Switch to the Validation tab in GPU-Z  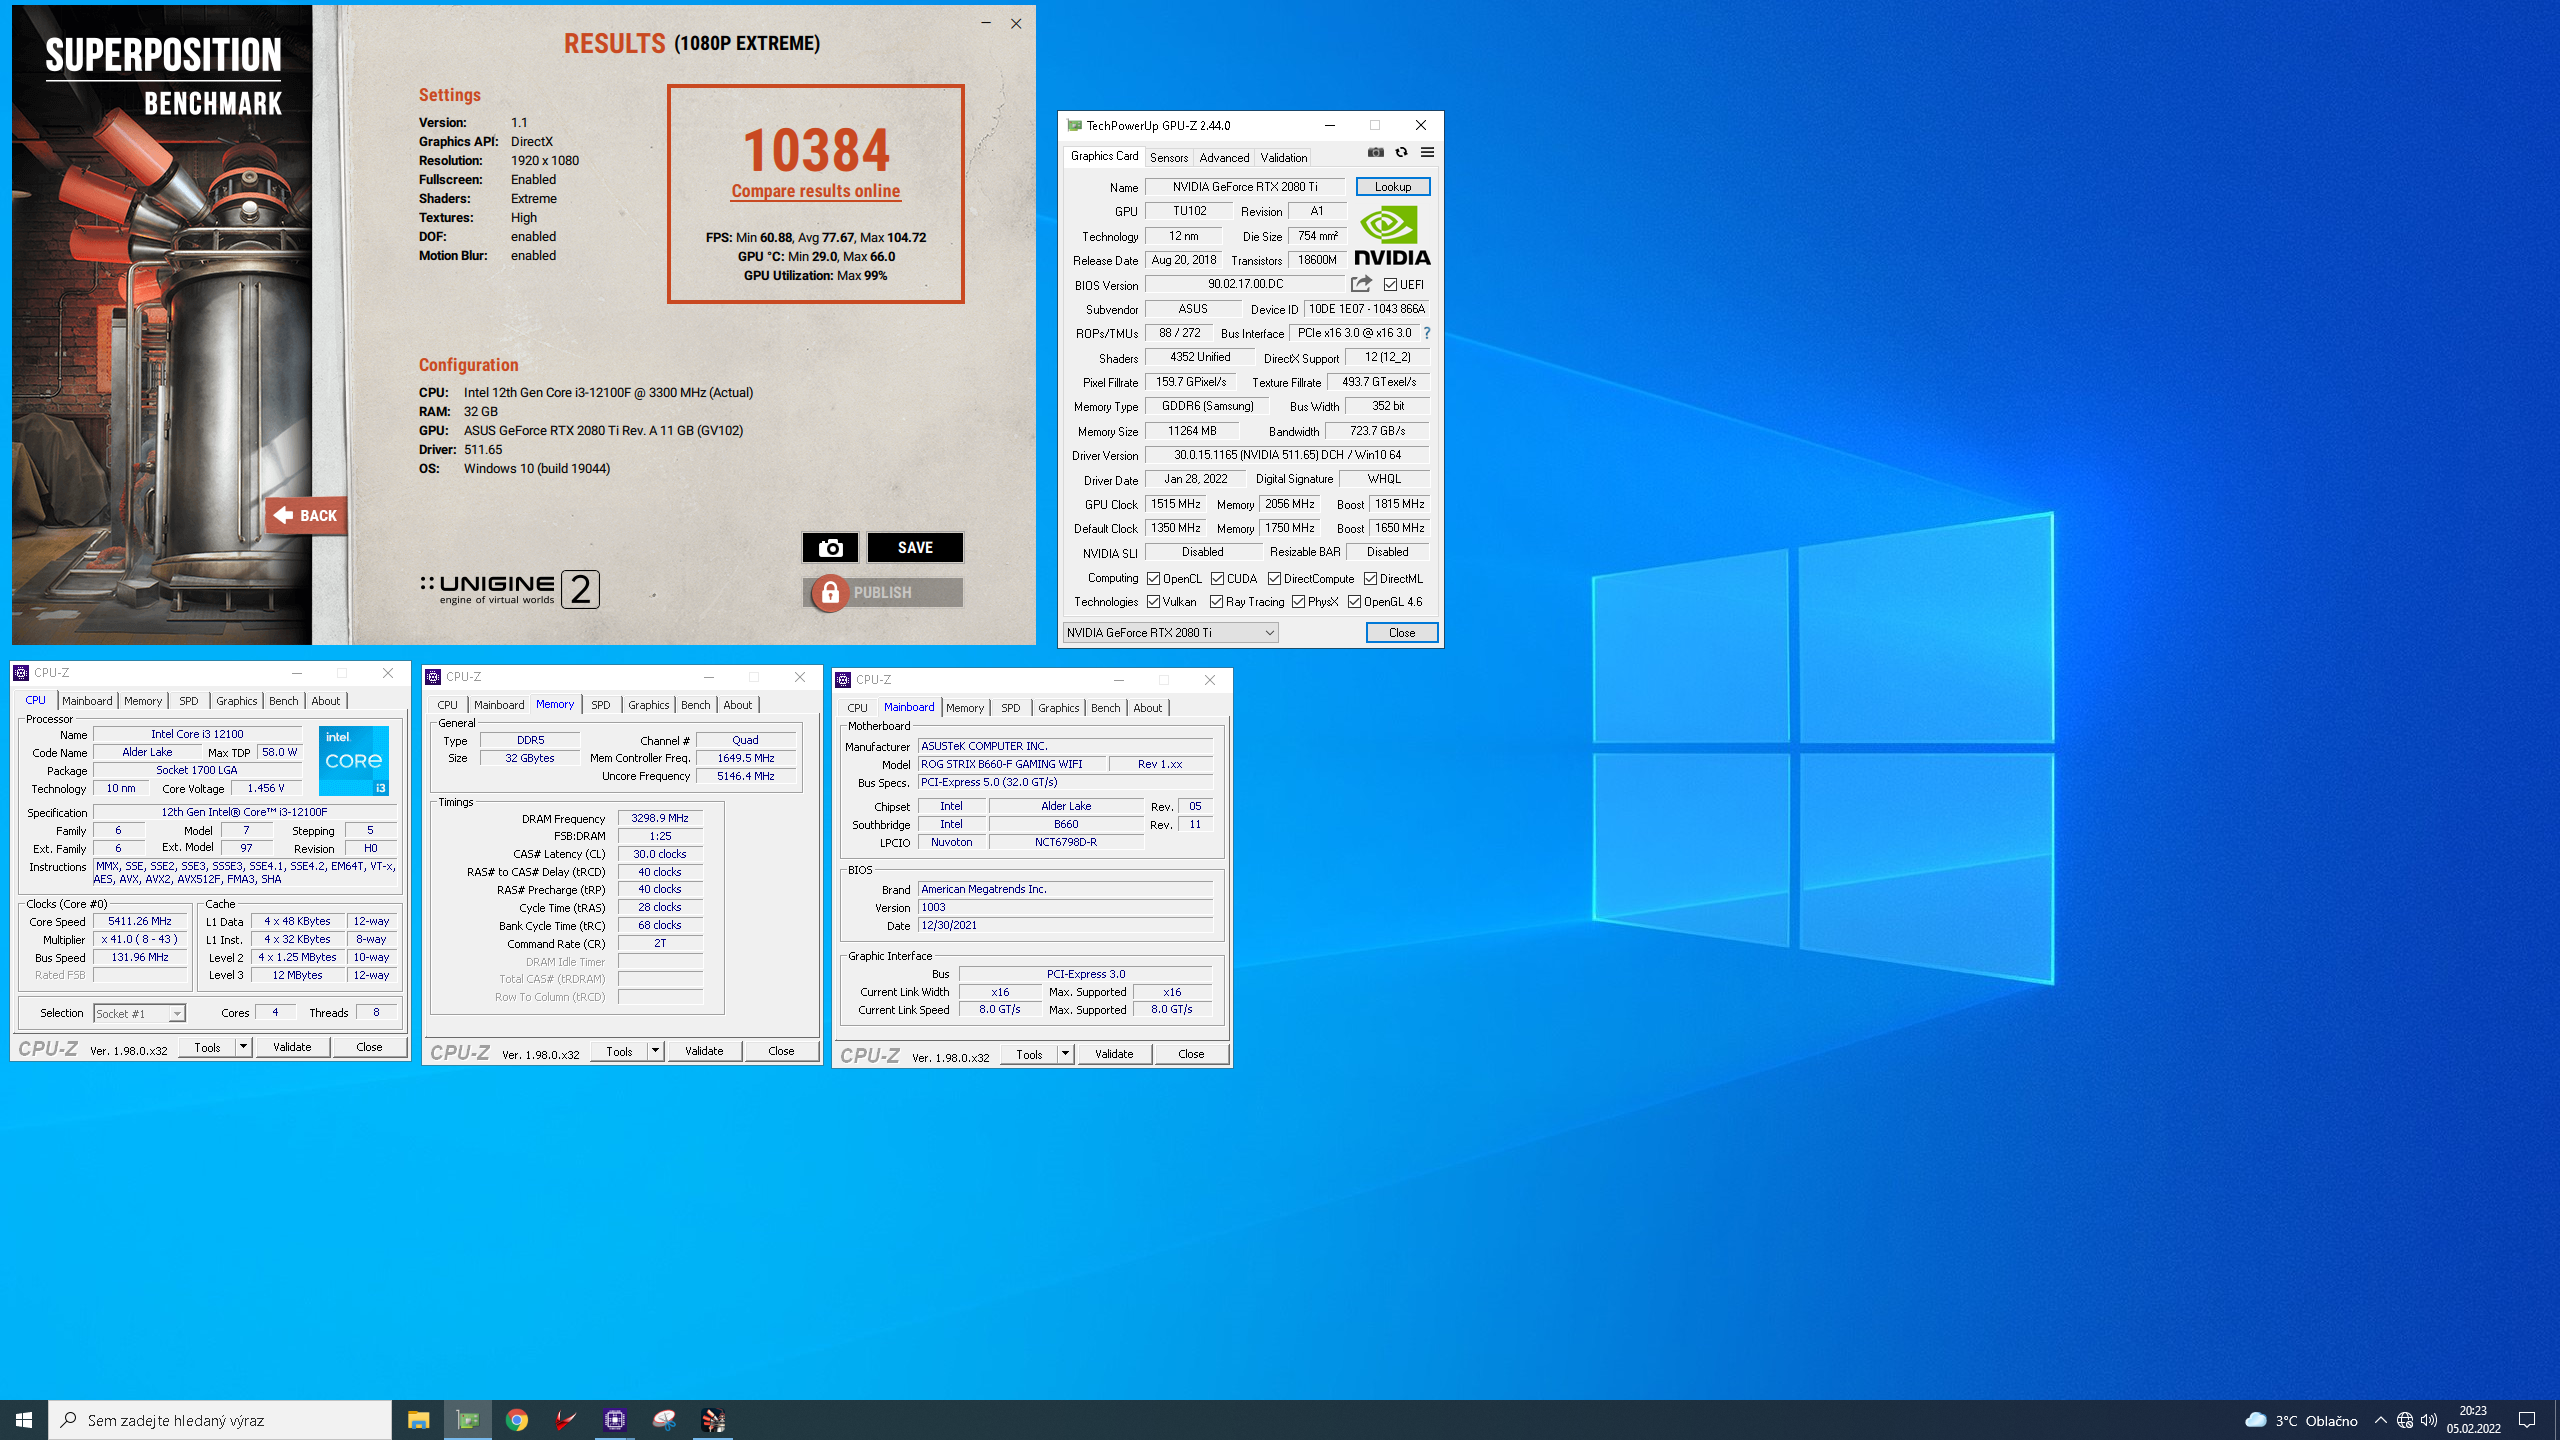1283,158
